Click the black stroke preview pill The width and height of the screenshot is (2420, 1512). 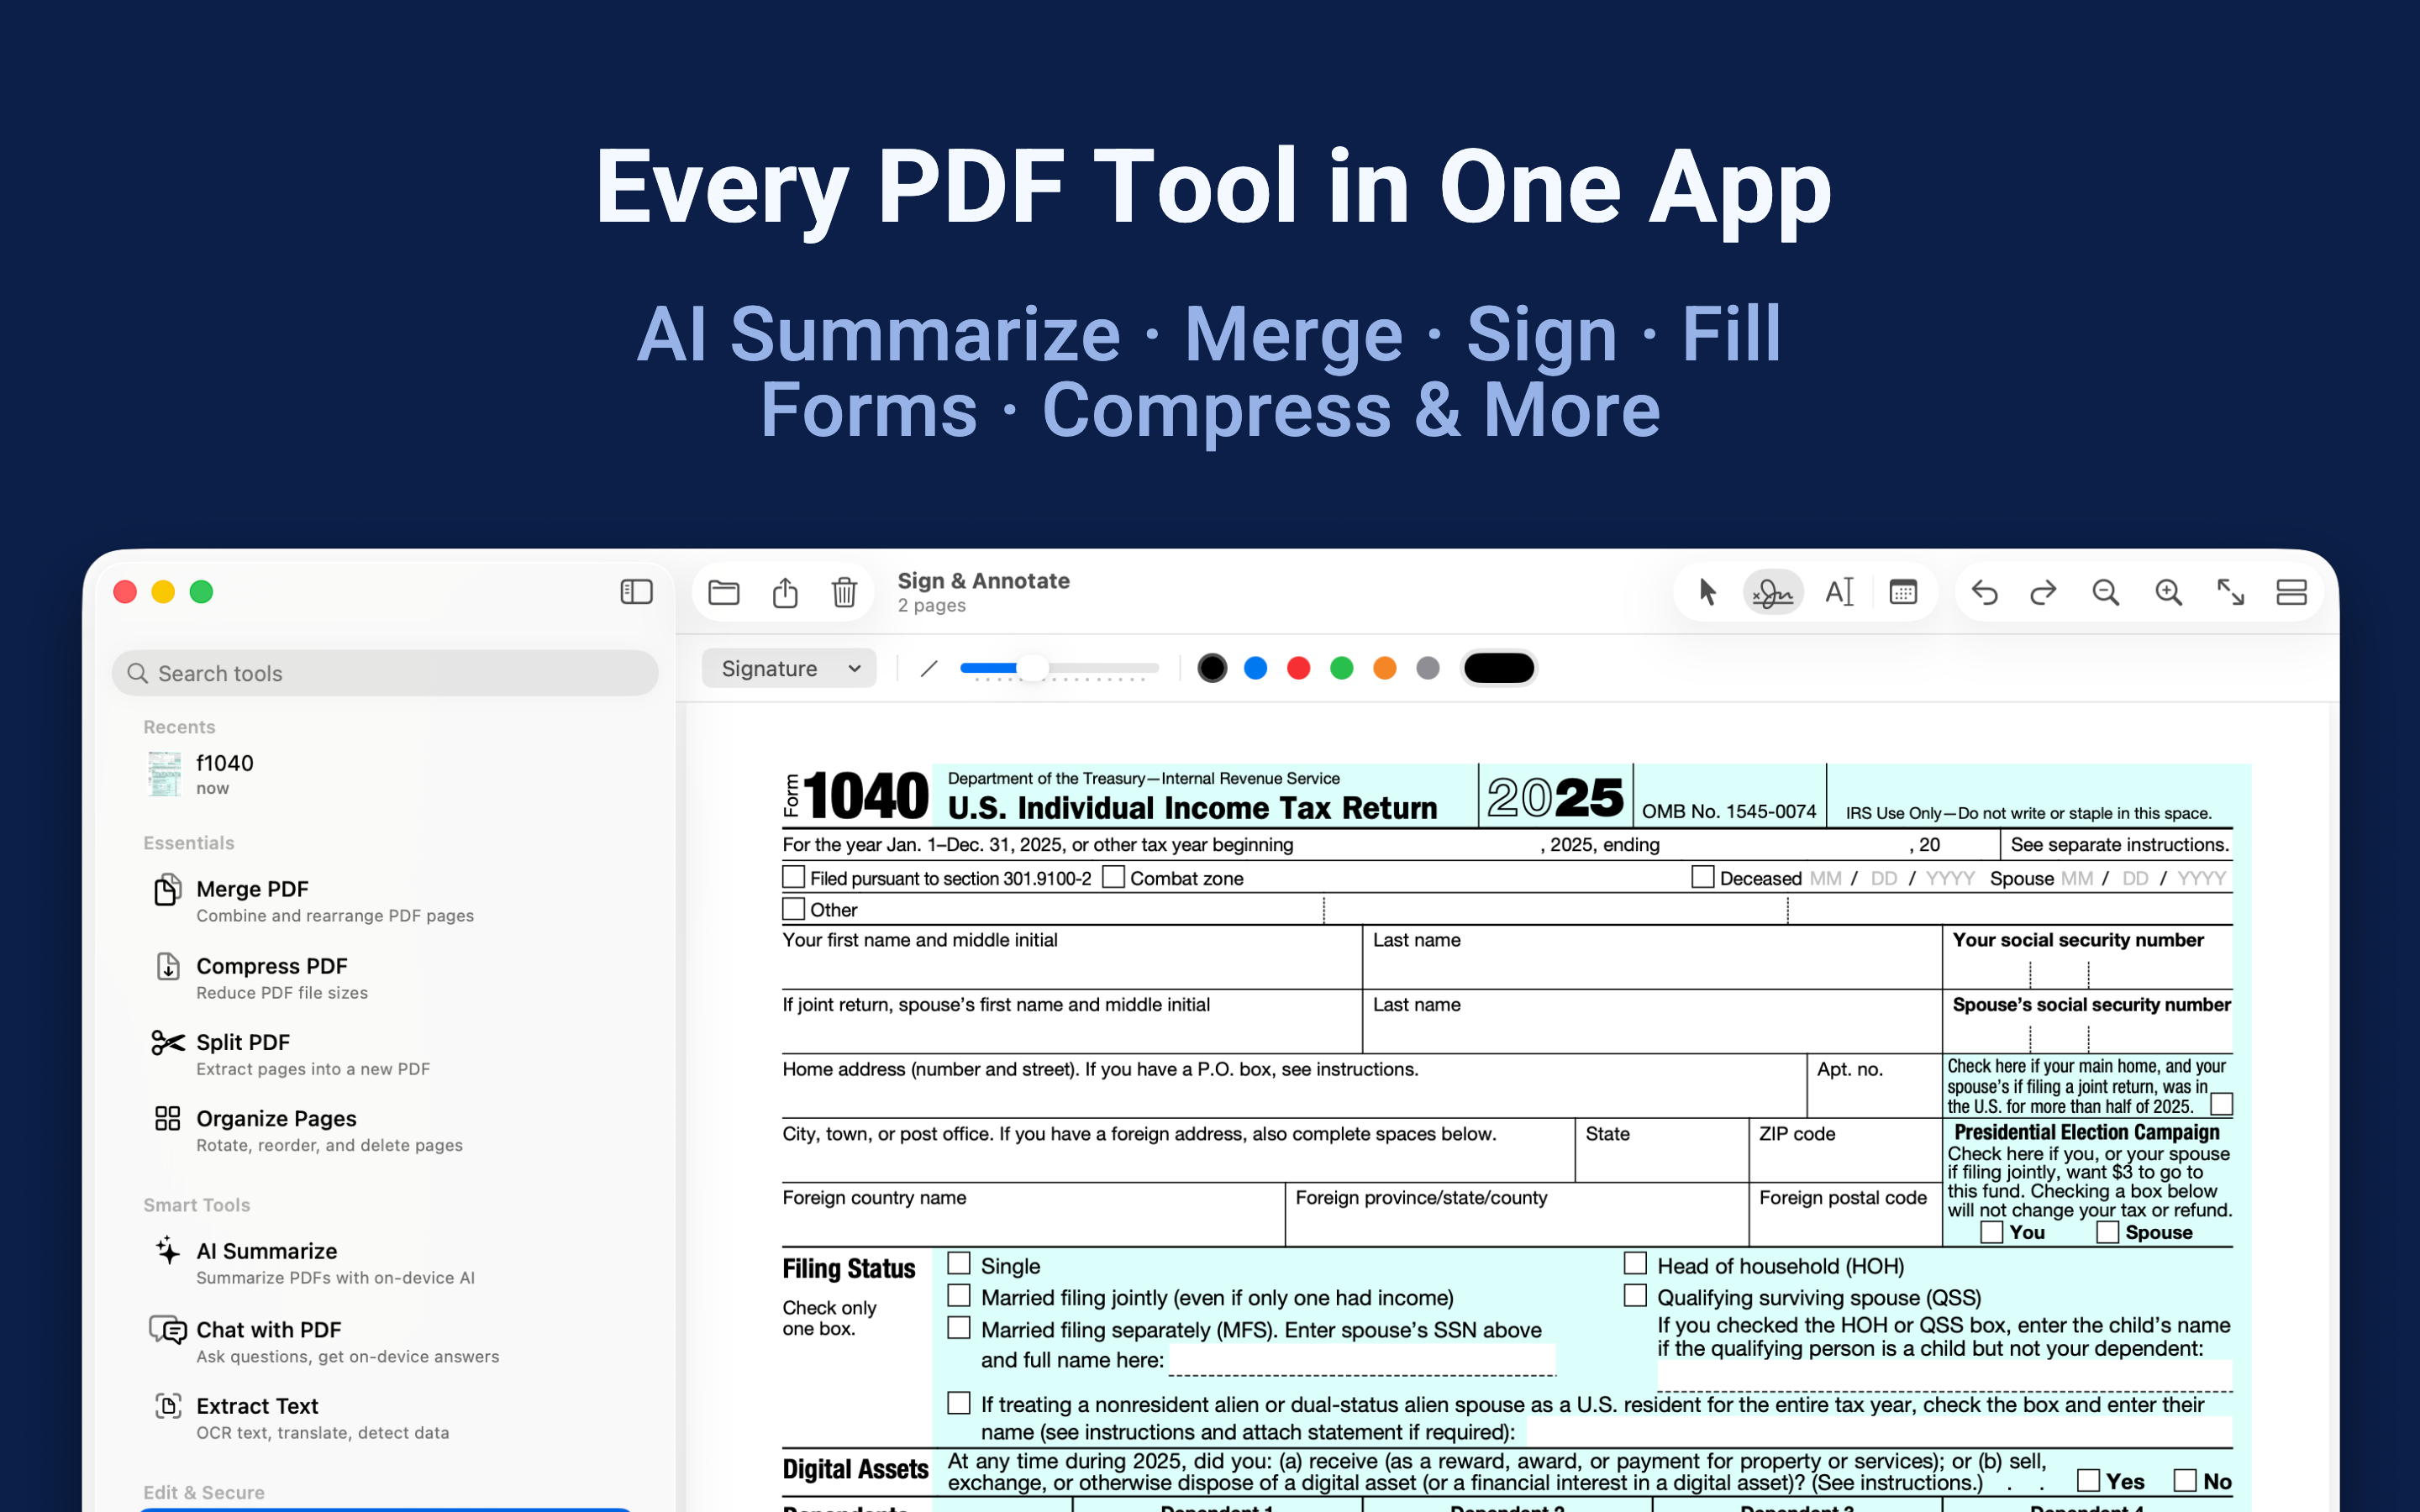pos(1498,668)
